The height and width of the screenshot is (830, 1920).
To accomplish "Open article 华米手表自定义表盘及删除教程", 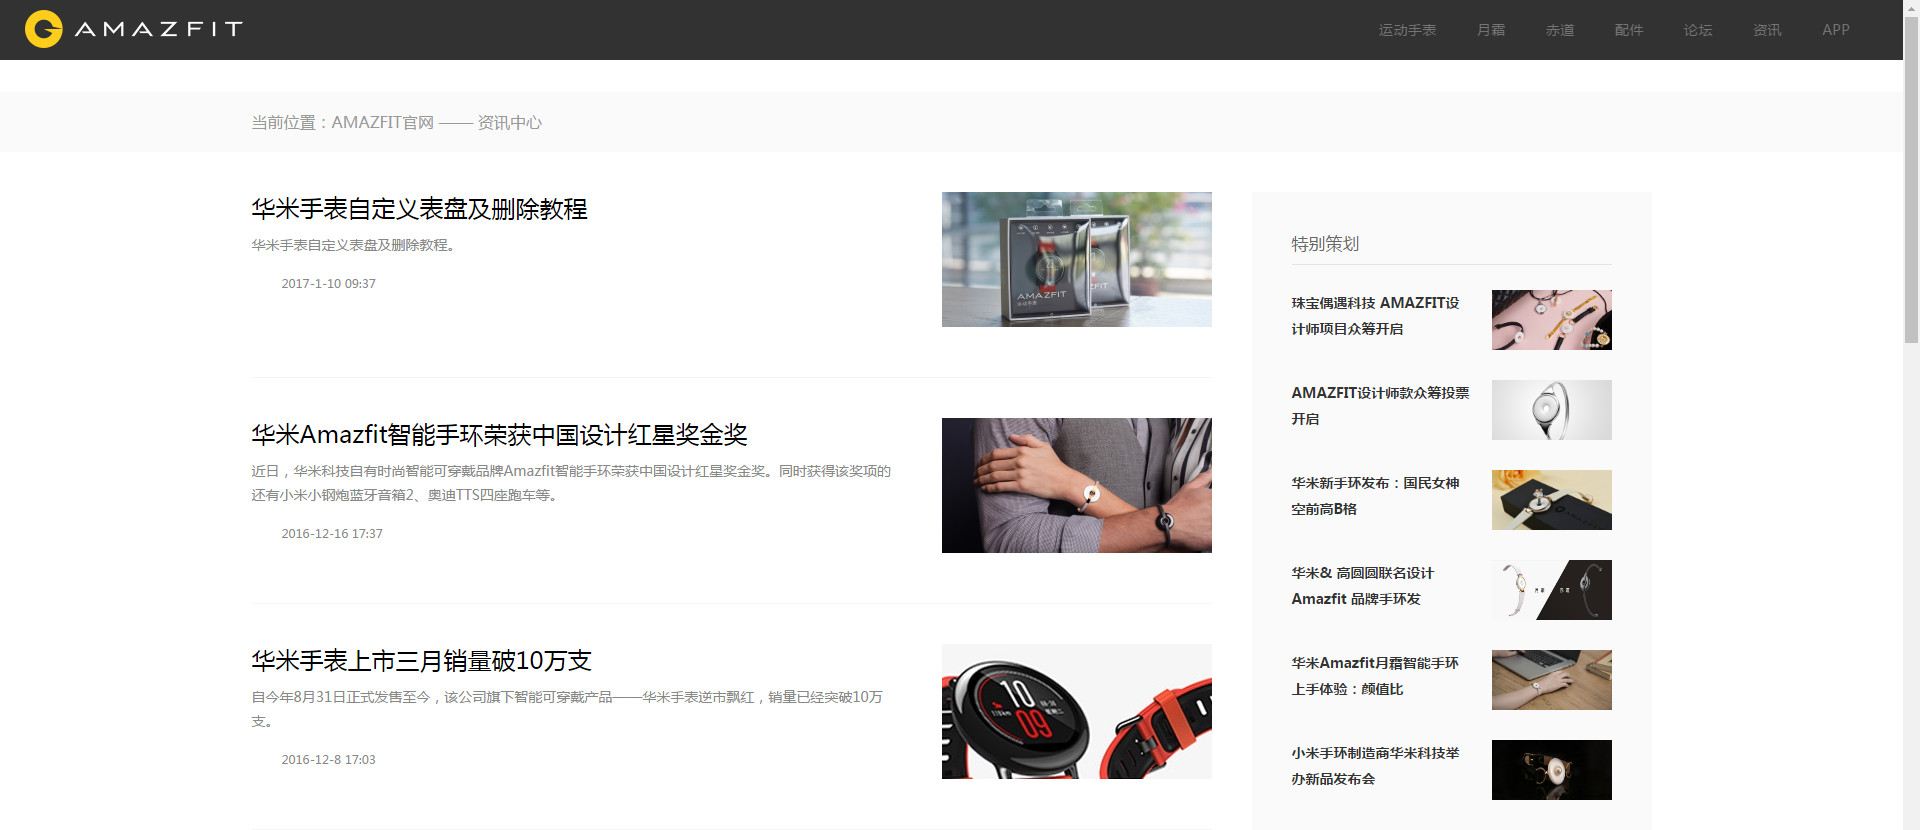I will click(x=419, y=209).
